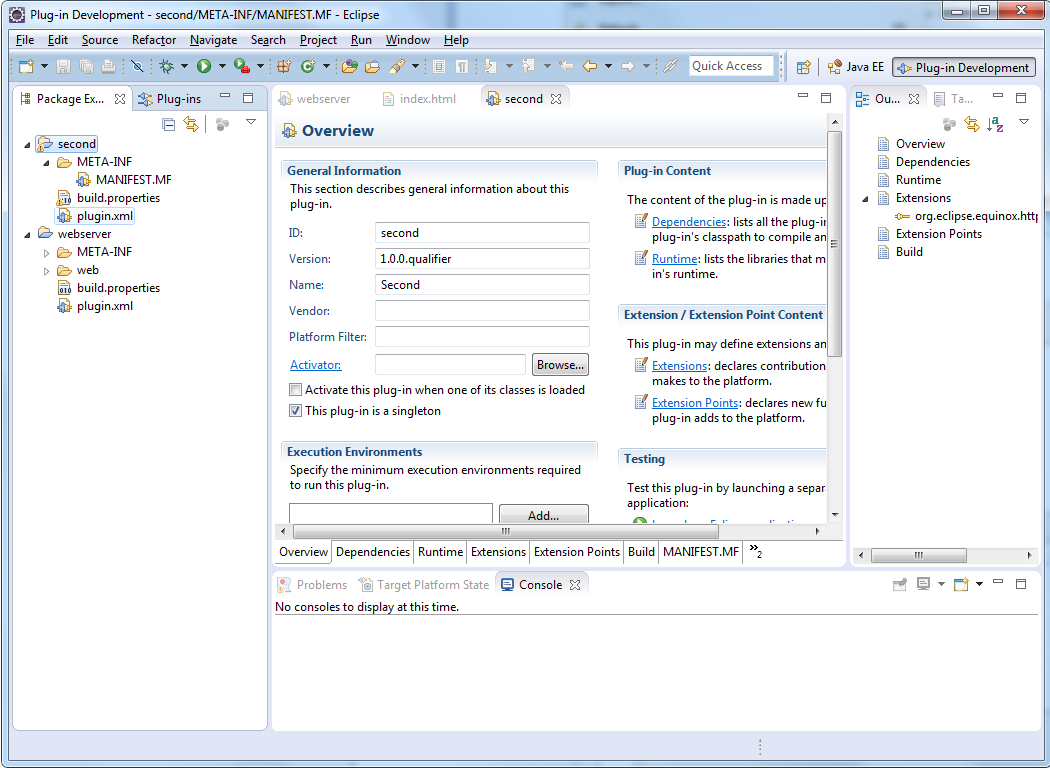Click the Vendor input field
The width and height of the screenshot is (1050, 768).
point(482,311)
